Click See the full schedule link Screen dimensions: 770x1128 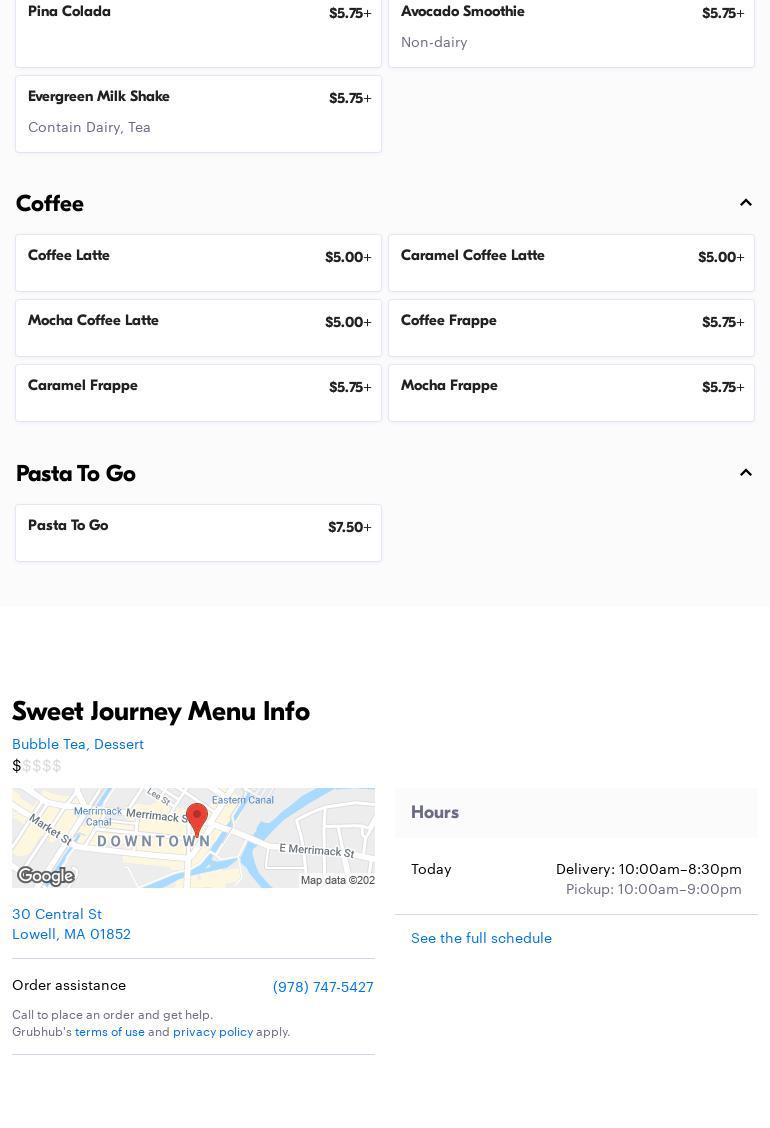(481, 938)
